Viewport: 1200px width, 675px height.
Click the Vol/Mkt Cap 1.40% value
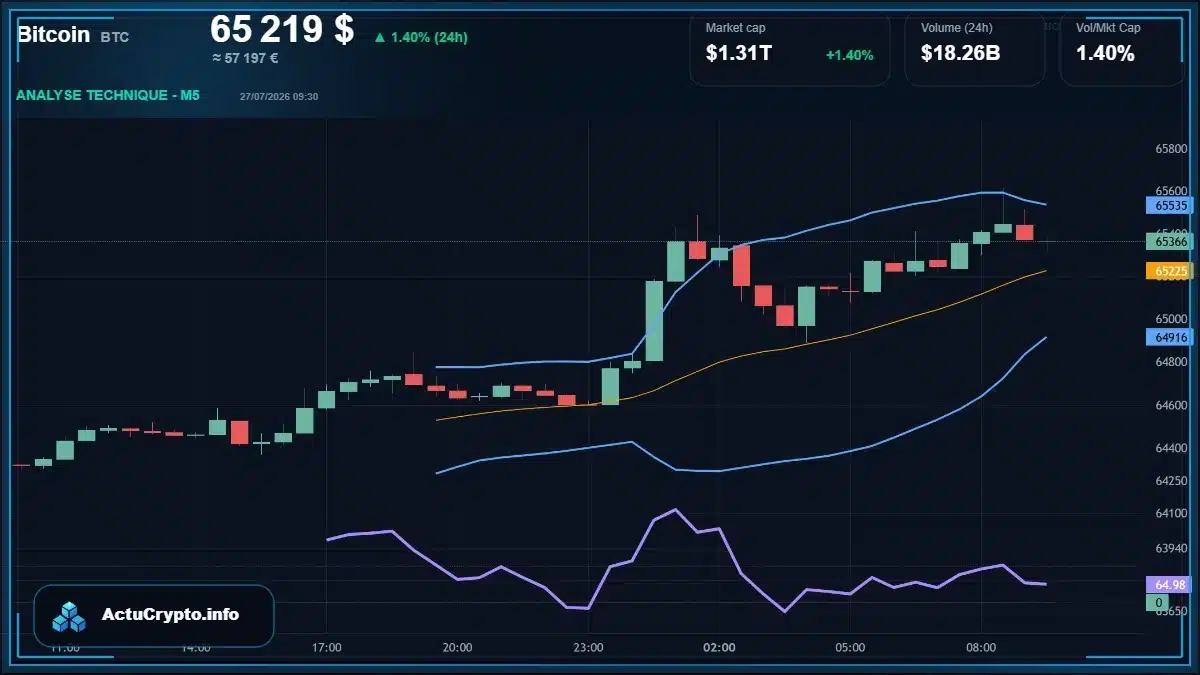1105,54
